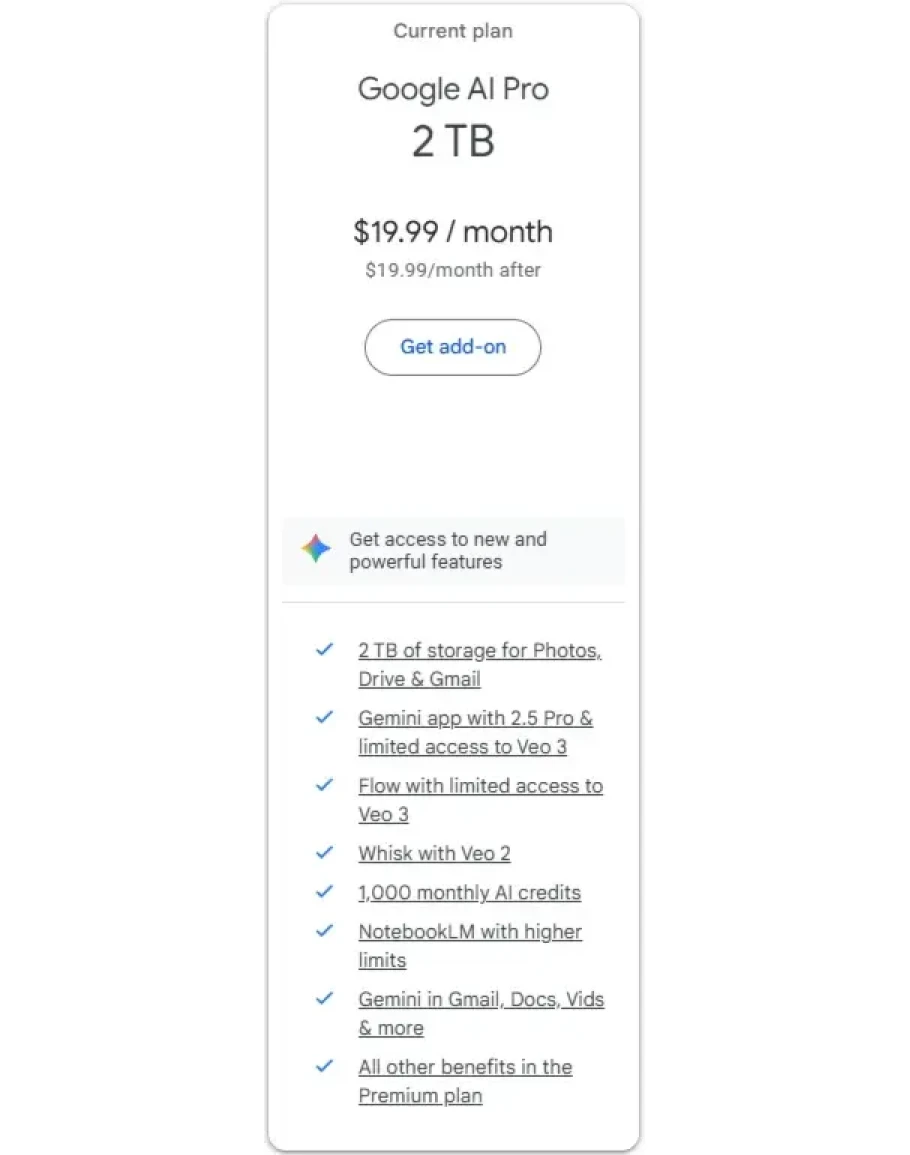Click checkmark beside Gemini app feature
910x1155 pixels.
point(324,718)
